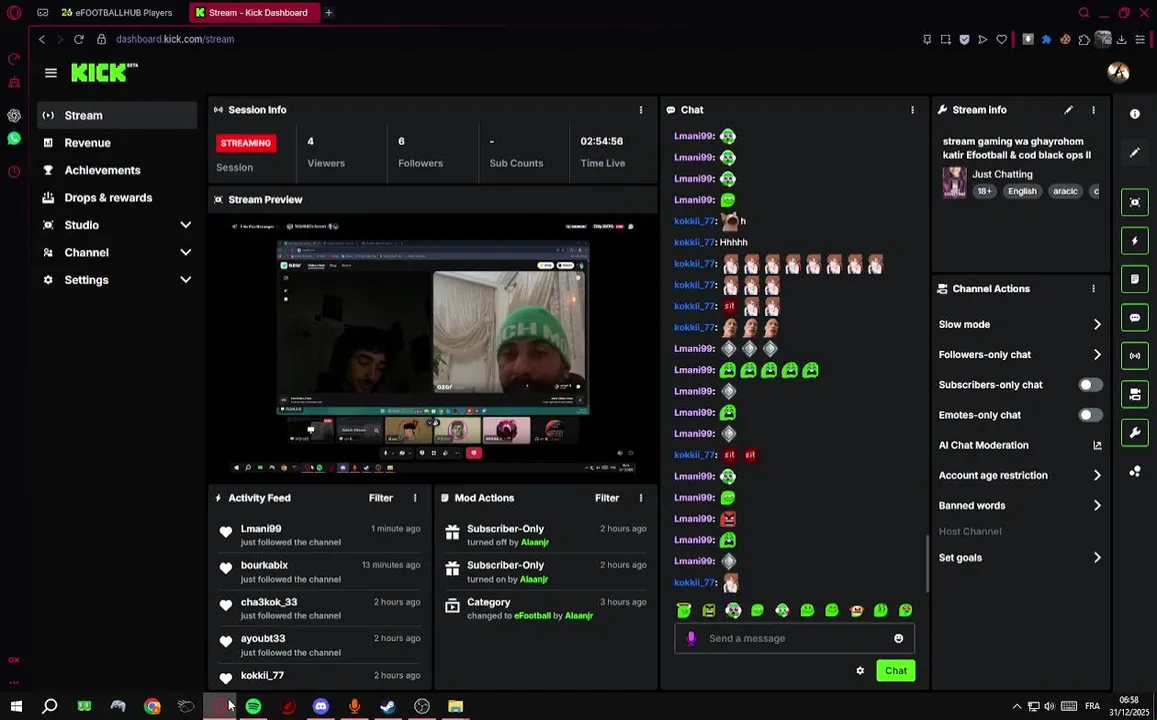Open the hamburger menu beside Kick logo
The width and height of the screenshot is (1157, 720).
tap(51, 72)
